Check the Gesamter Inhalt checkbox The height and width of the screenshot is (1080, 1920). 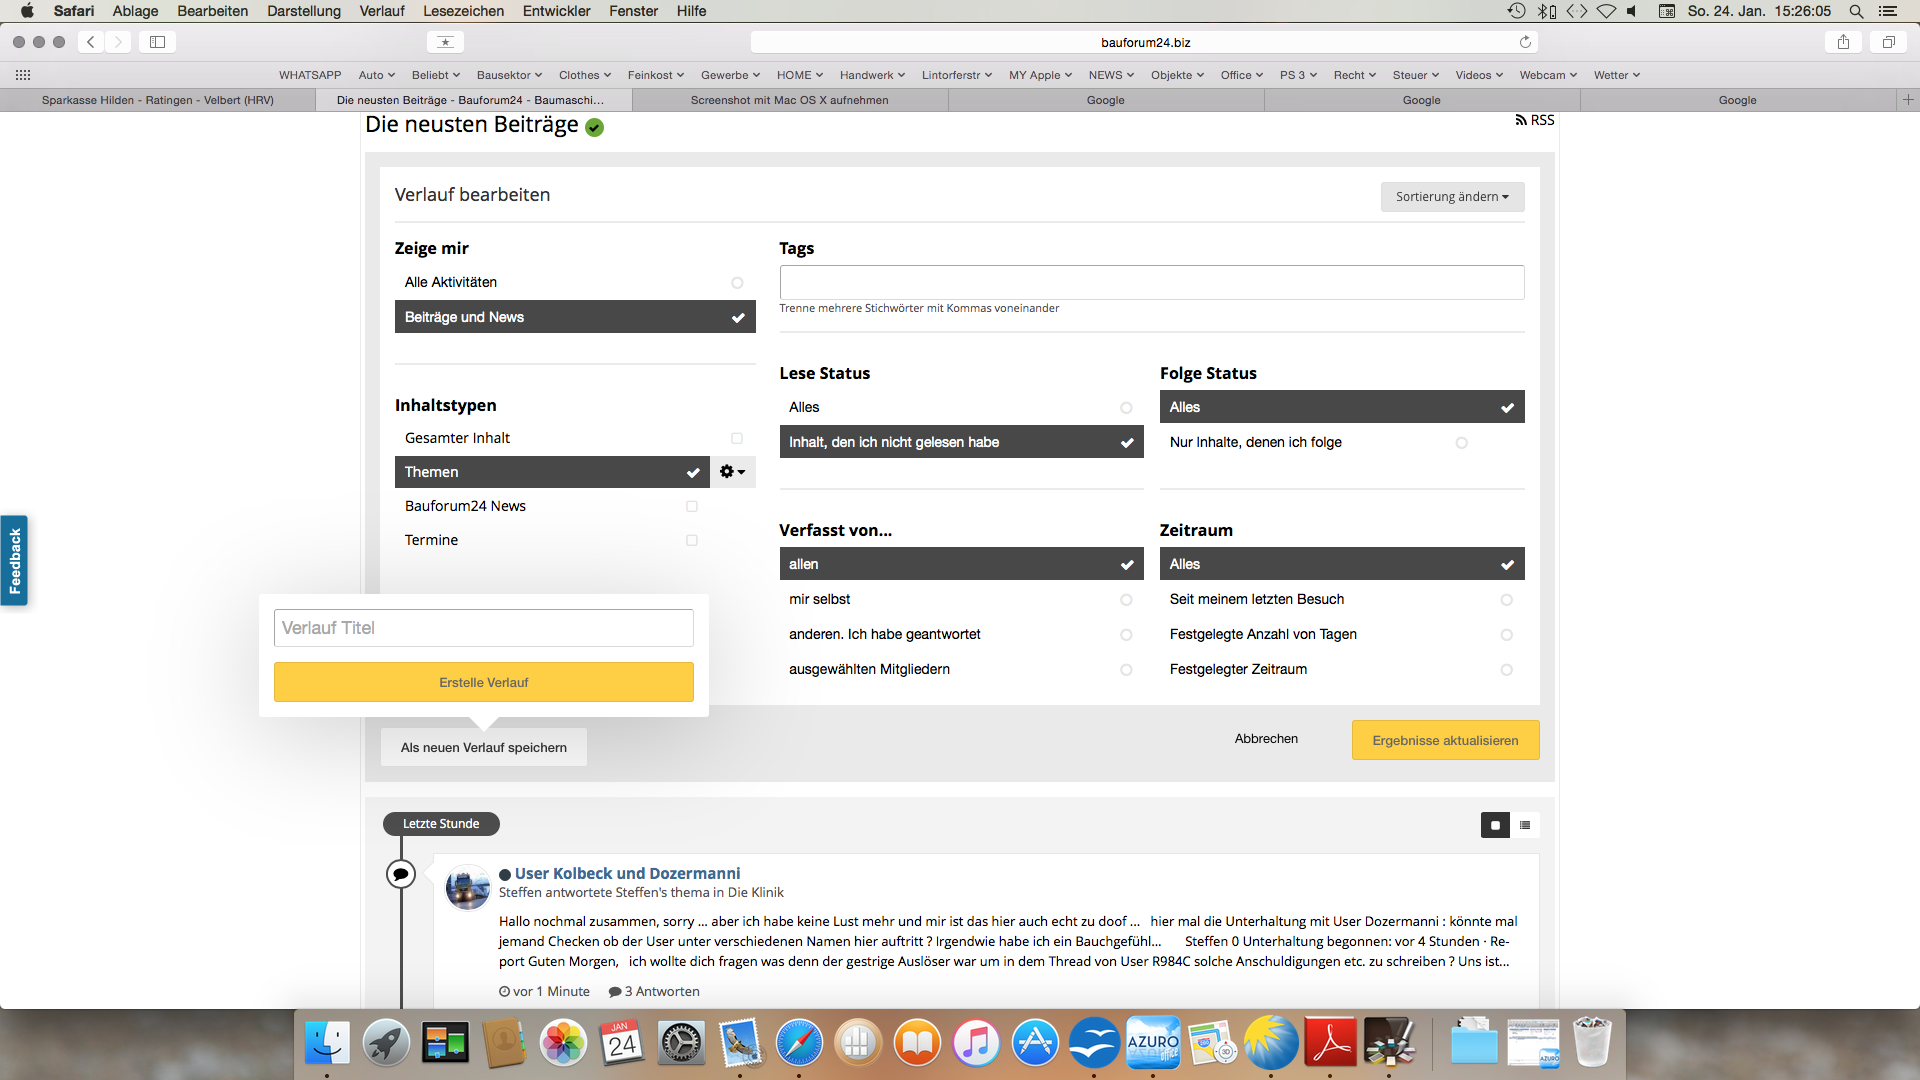(x=737, y=438)
